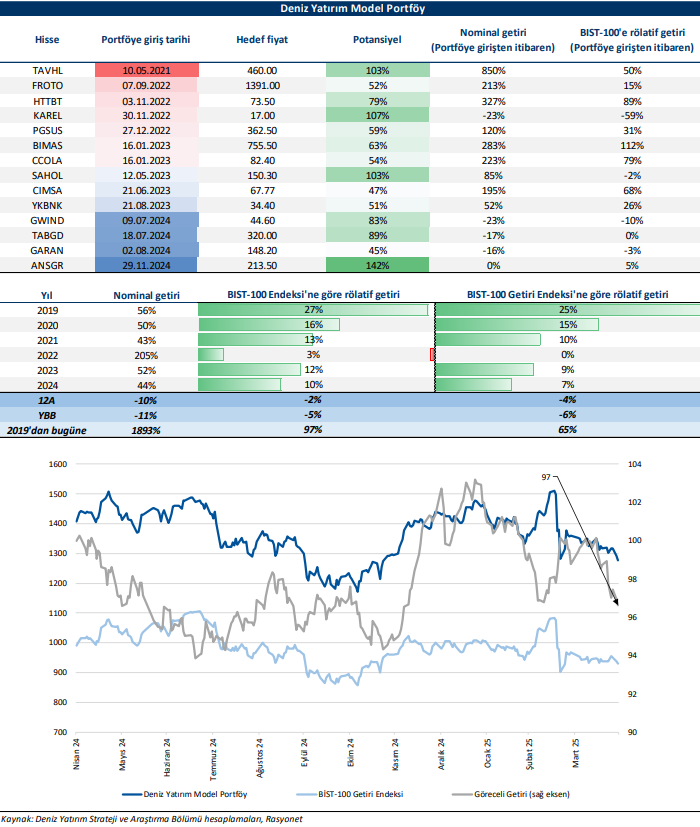Click the GARAN ticker row label
700x827 pixels.
(47, 251)
